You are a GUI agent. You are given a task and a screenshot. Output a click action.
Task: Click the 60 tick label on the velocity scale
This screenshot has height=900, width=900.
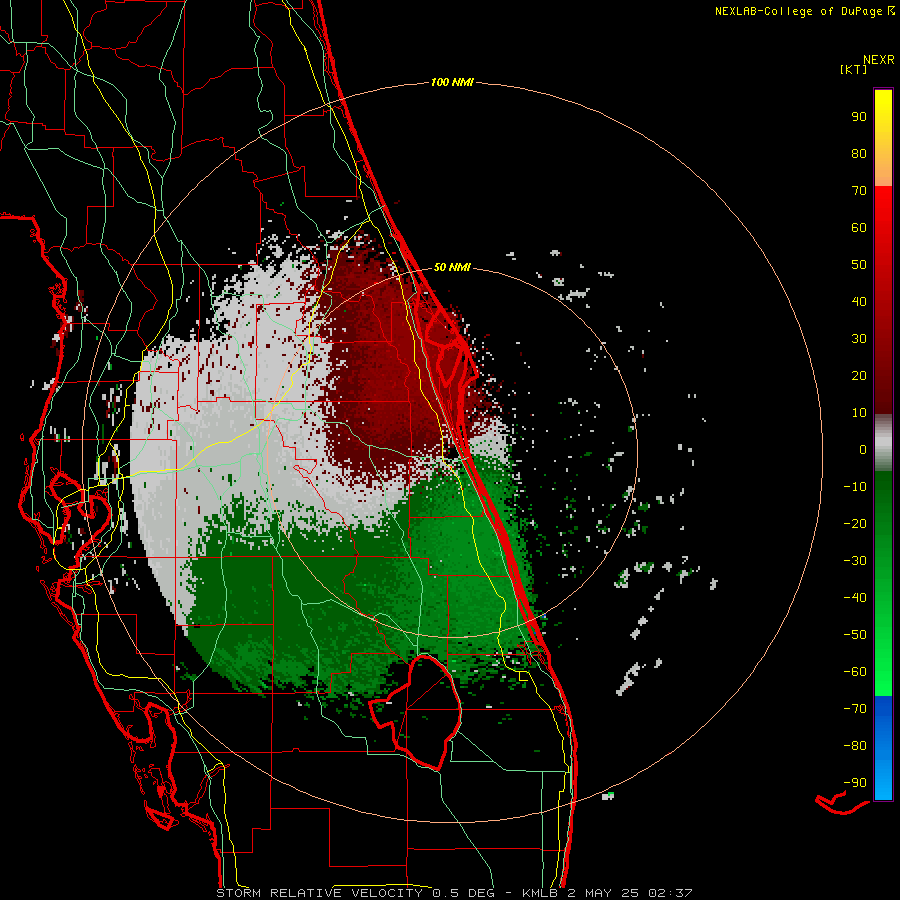tap(859, 227)
